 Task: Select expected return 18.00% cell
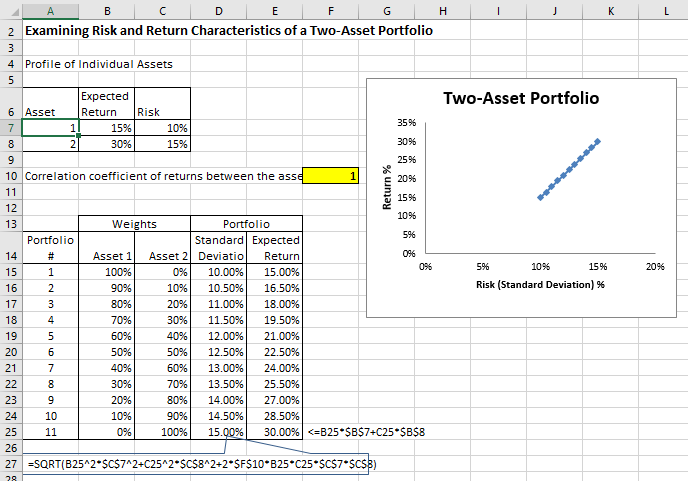pyautogui.click(x=275, y=304)
